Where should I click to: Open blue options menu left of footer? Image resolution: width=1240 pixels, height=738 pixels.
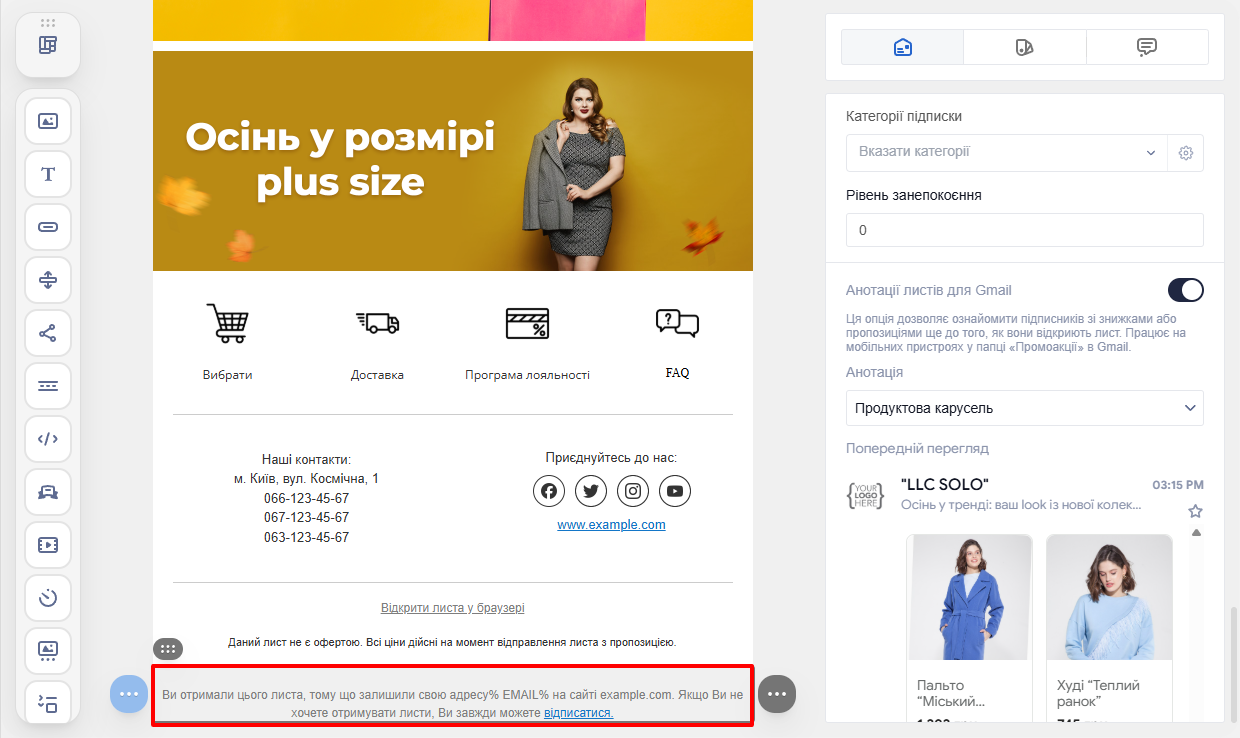128,694
